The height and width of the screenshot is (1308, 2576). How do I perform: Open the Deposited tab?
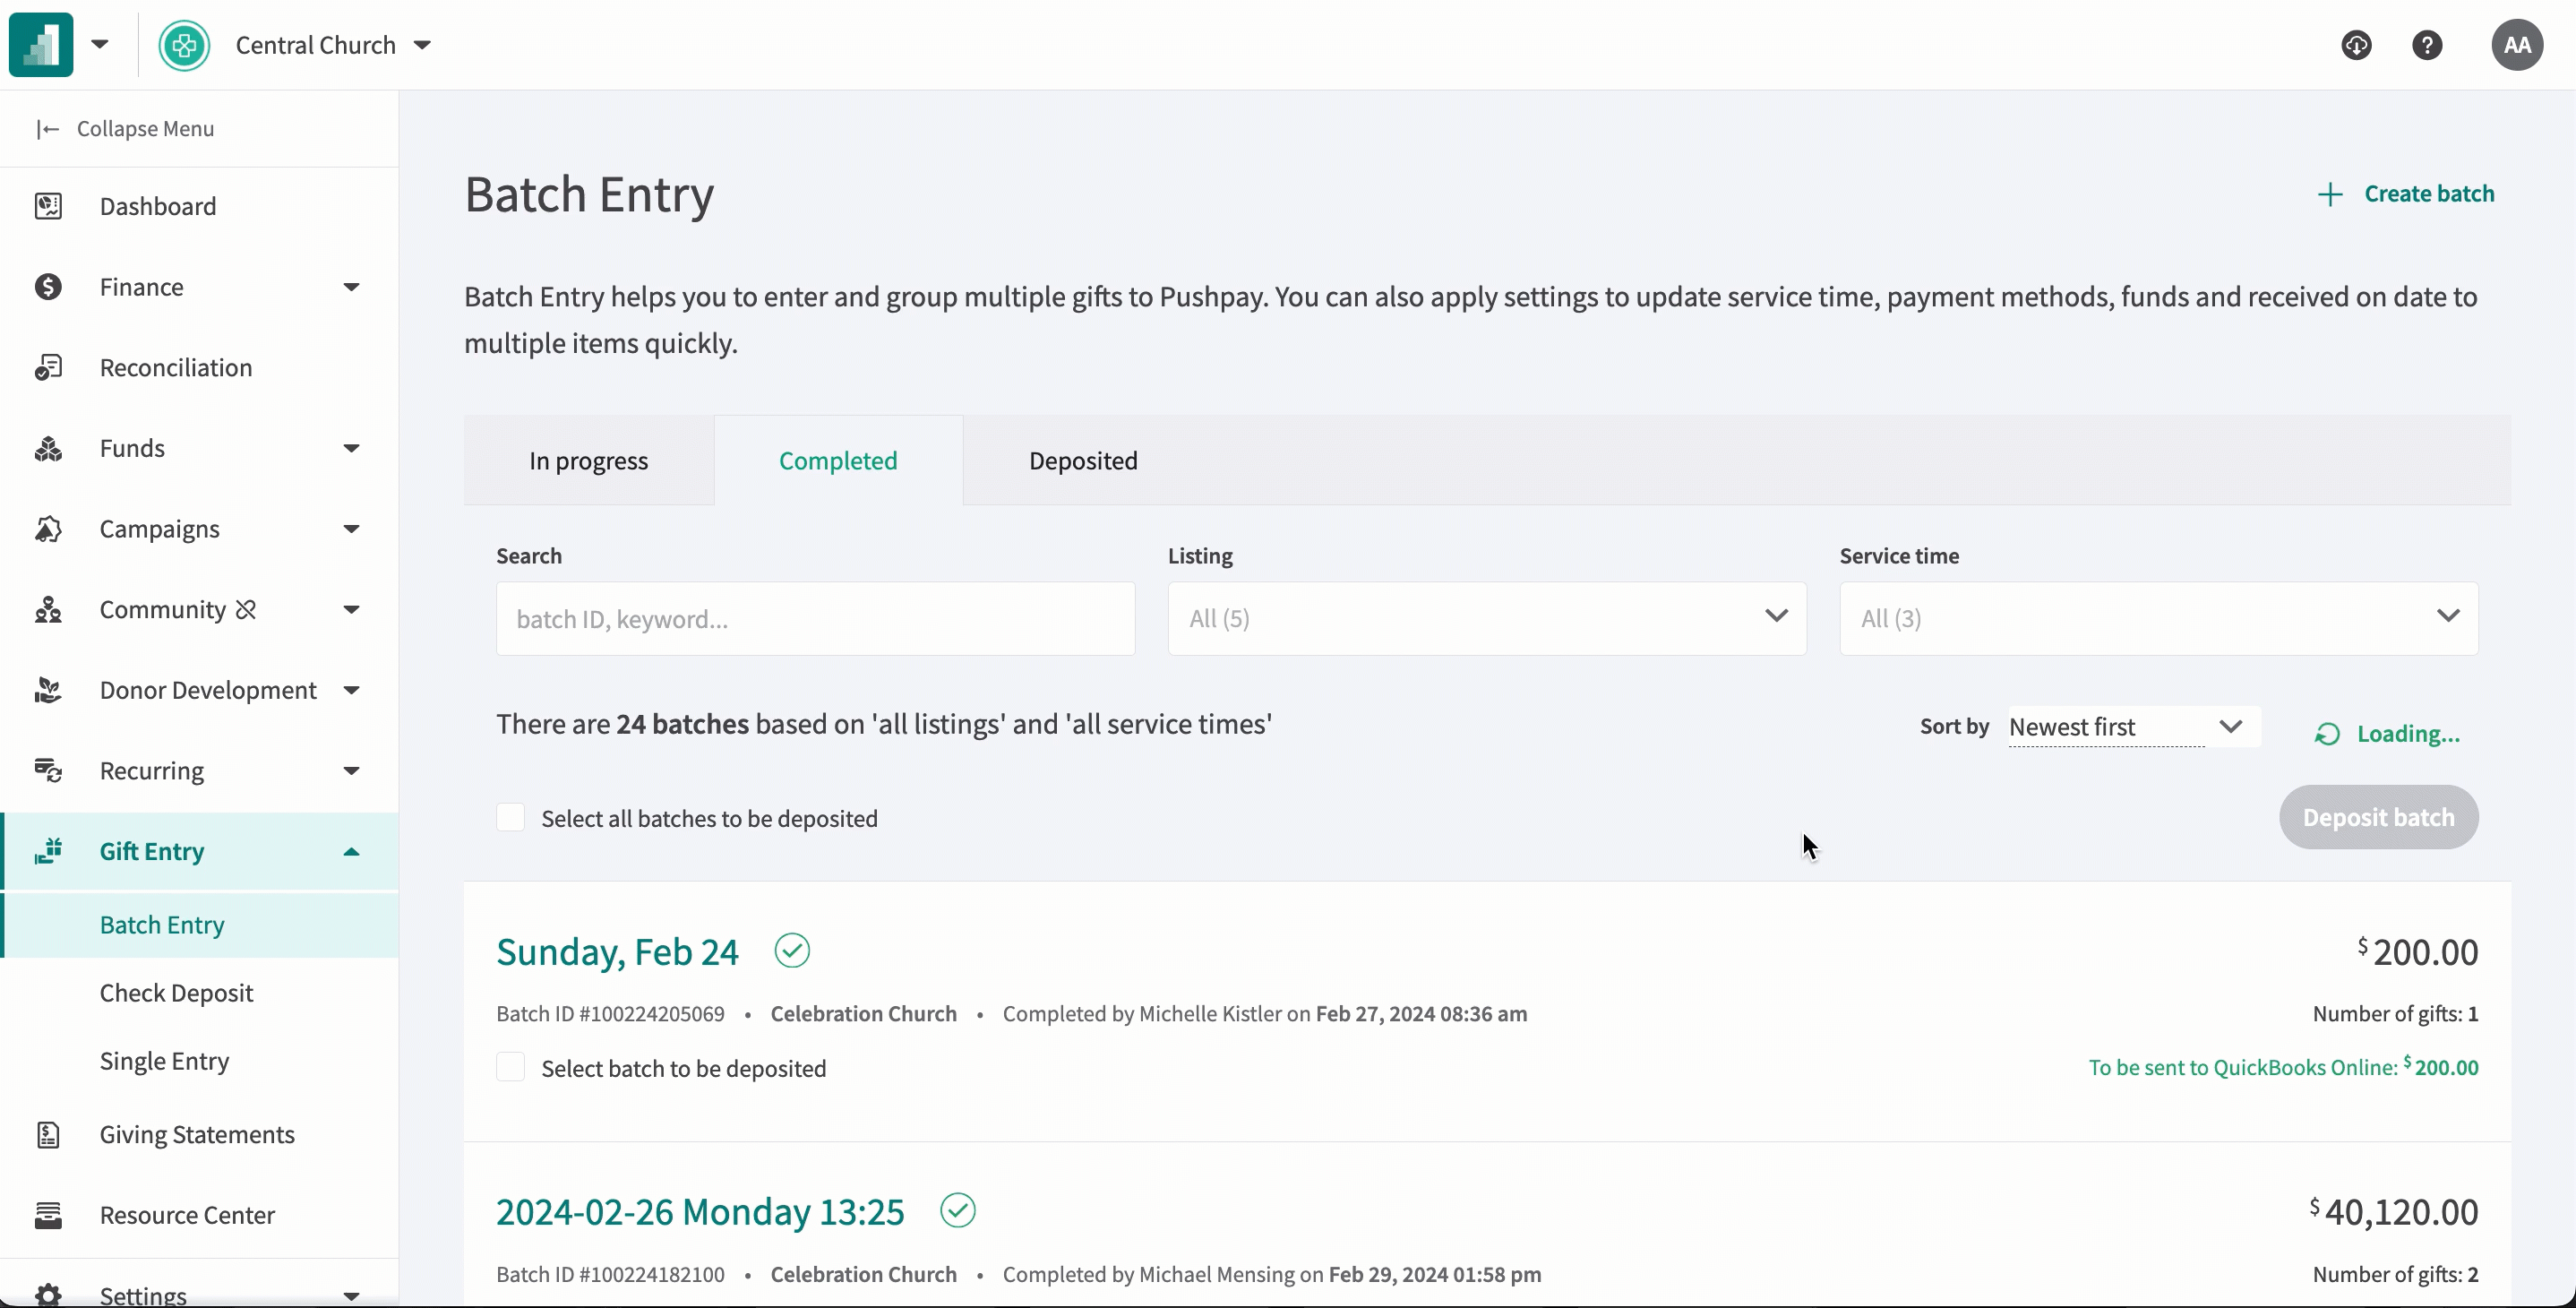pos(1083,460)
